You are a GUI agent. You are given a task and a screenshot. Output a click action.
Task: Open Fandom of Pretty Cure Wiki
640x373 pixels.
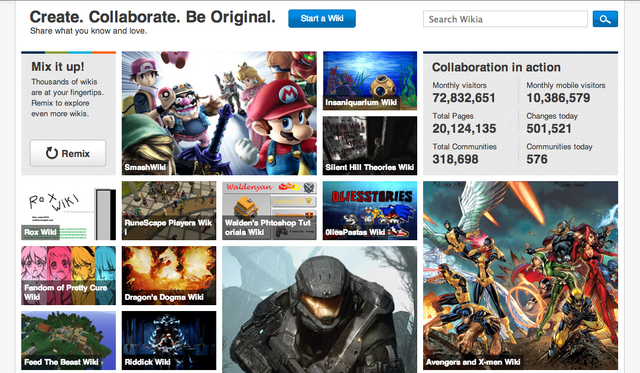pyautogui.click(x=68, y=275)
